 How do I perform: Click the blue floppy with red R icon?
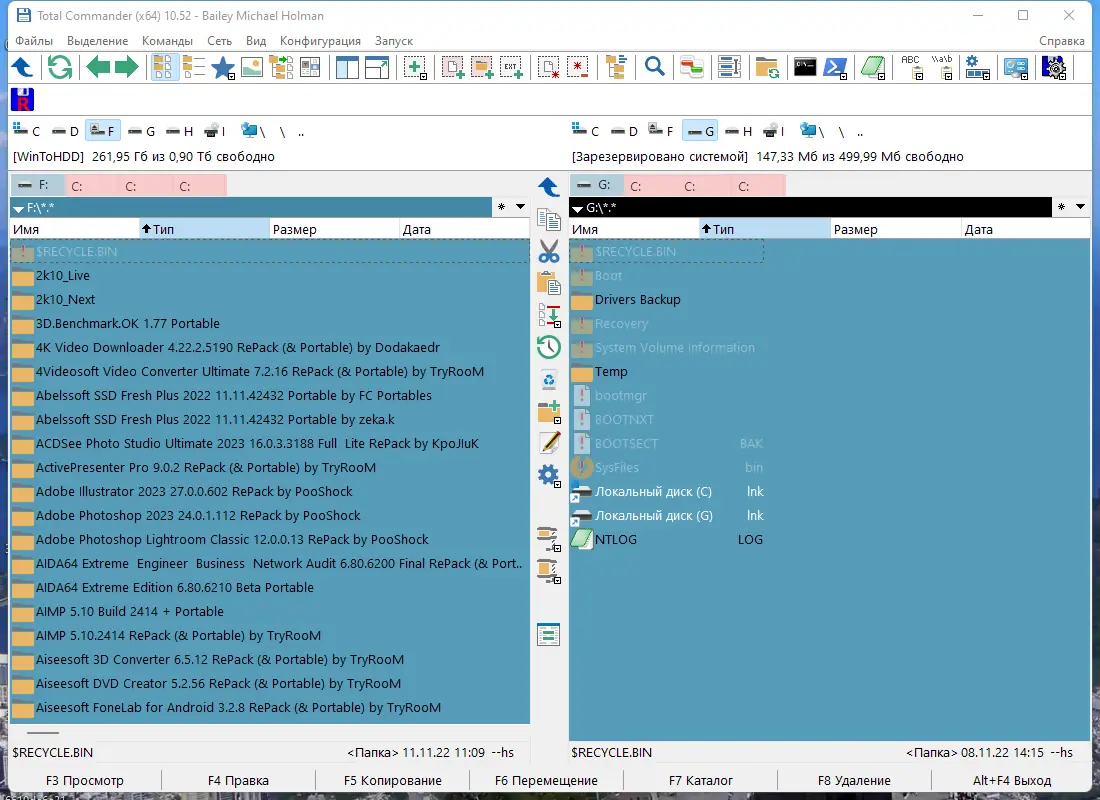tap(22, 99)
